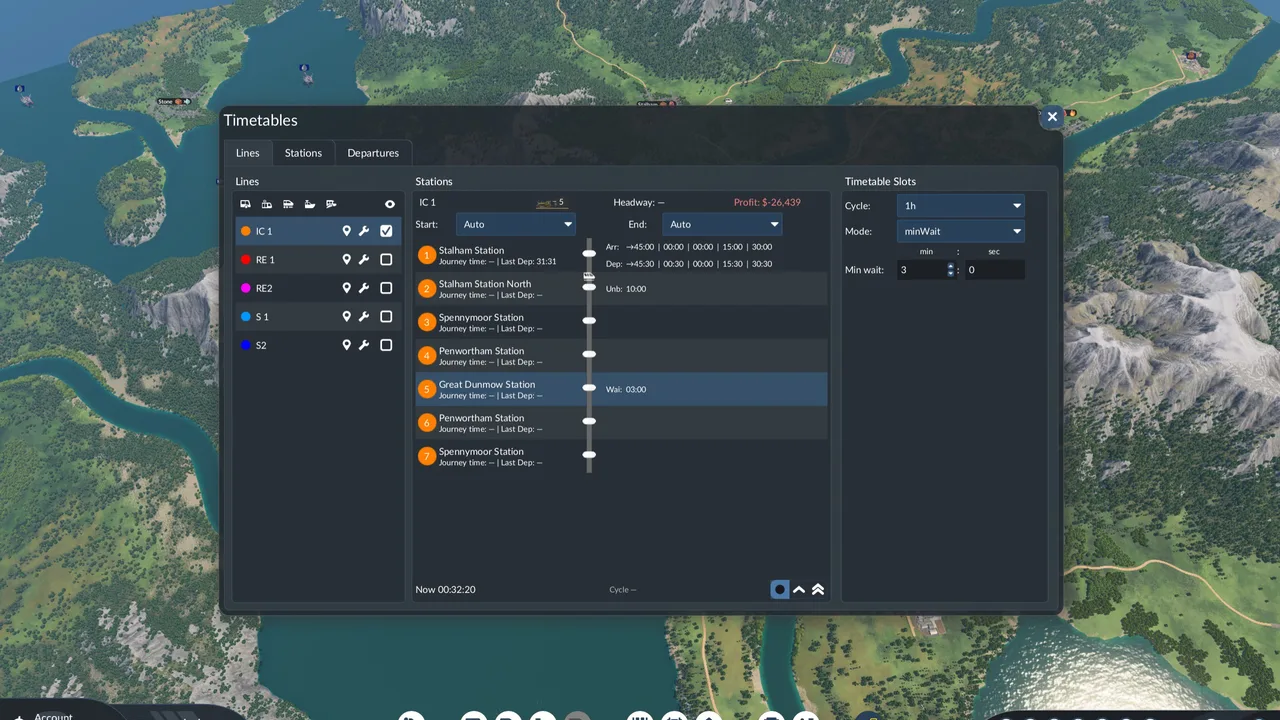Click the double up-chevron icon
The image size is (1280, 720).
pyautogui.click(x=818, y=589)
